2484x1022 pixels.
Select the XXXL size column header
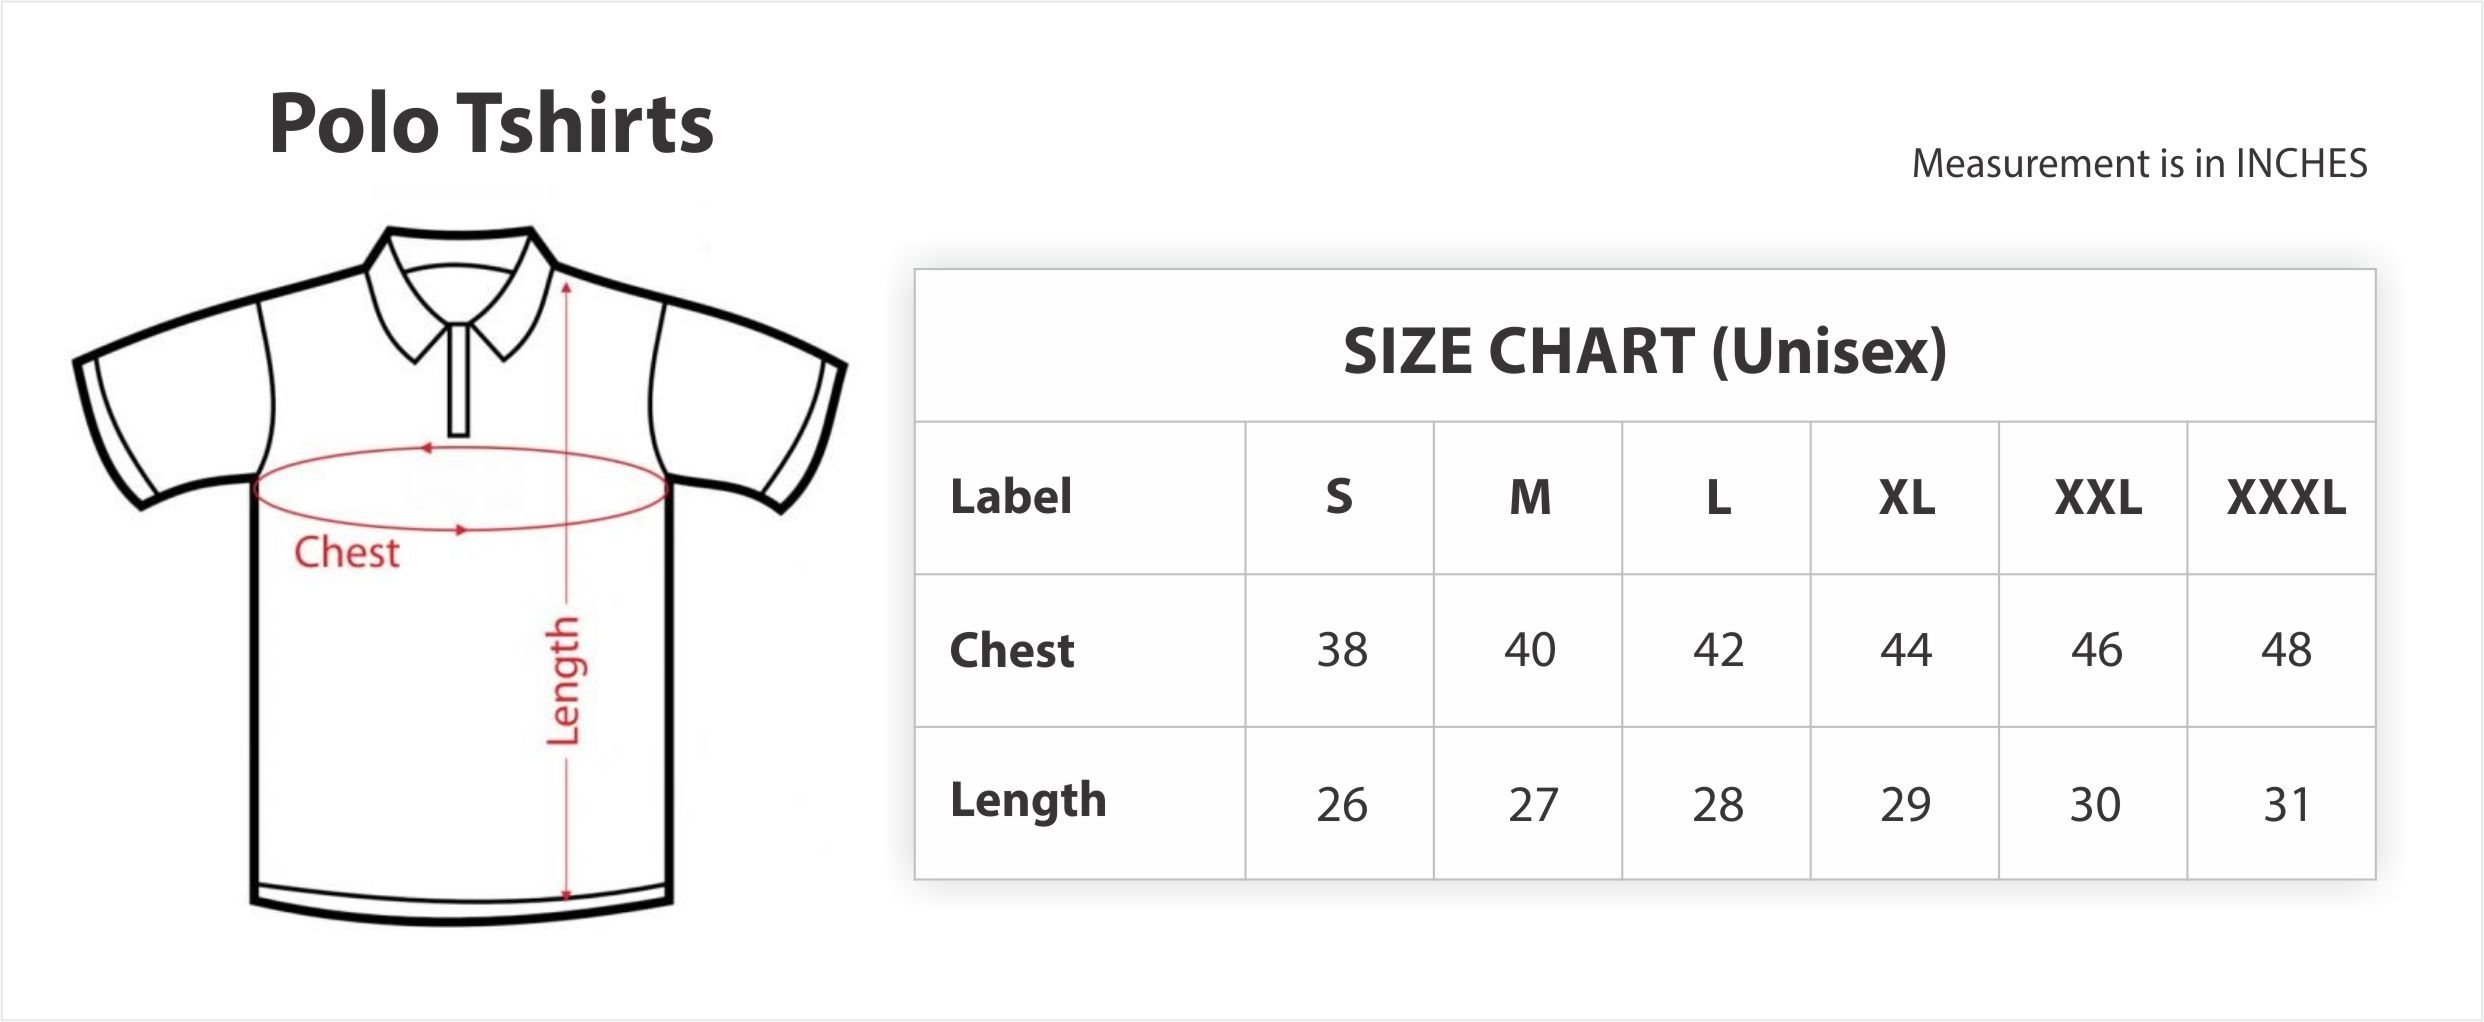point(2285,498)
